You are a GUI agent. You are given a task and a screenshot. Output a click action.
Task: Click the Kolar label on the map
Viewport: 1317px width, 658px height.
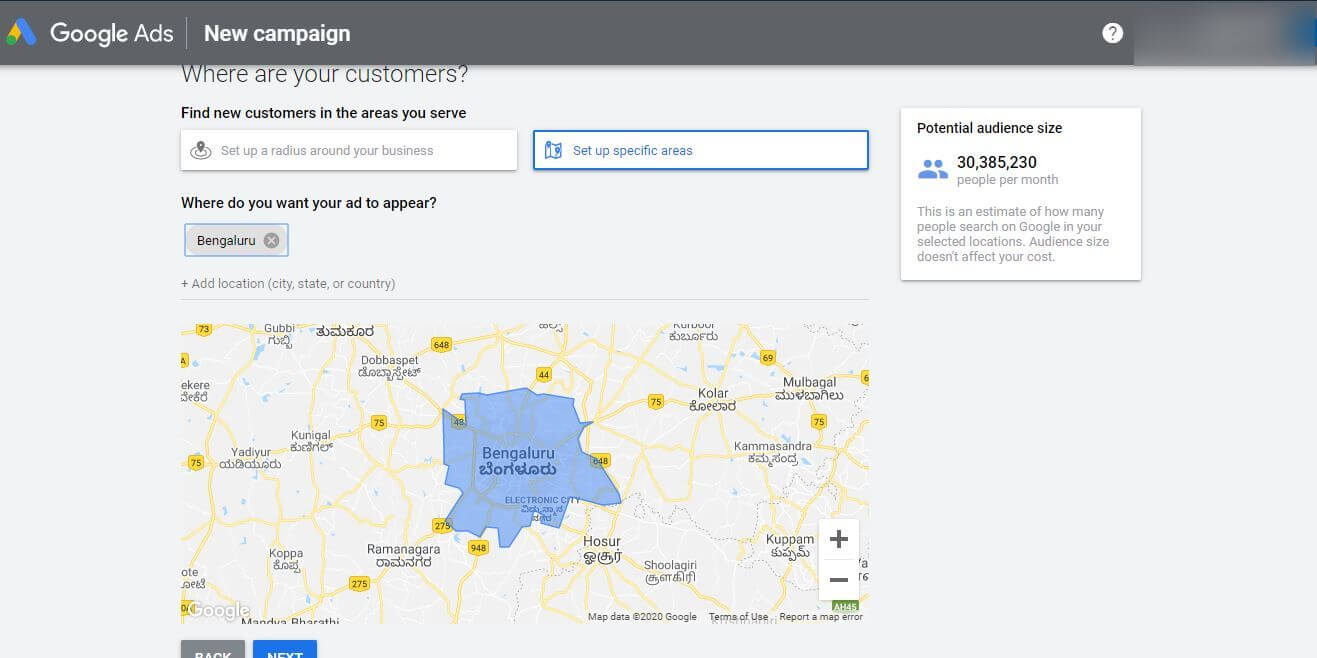(713, 400)
